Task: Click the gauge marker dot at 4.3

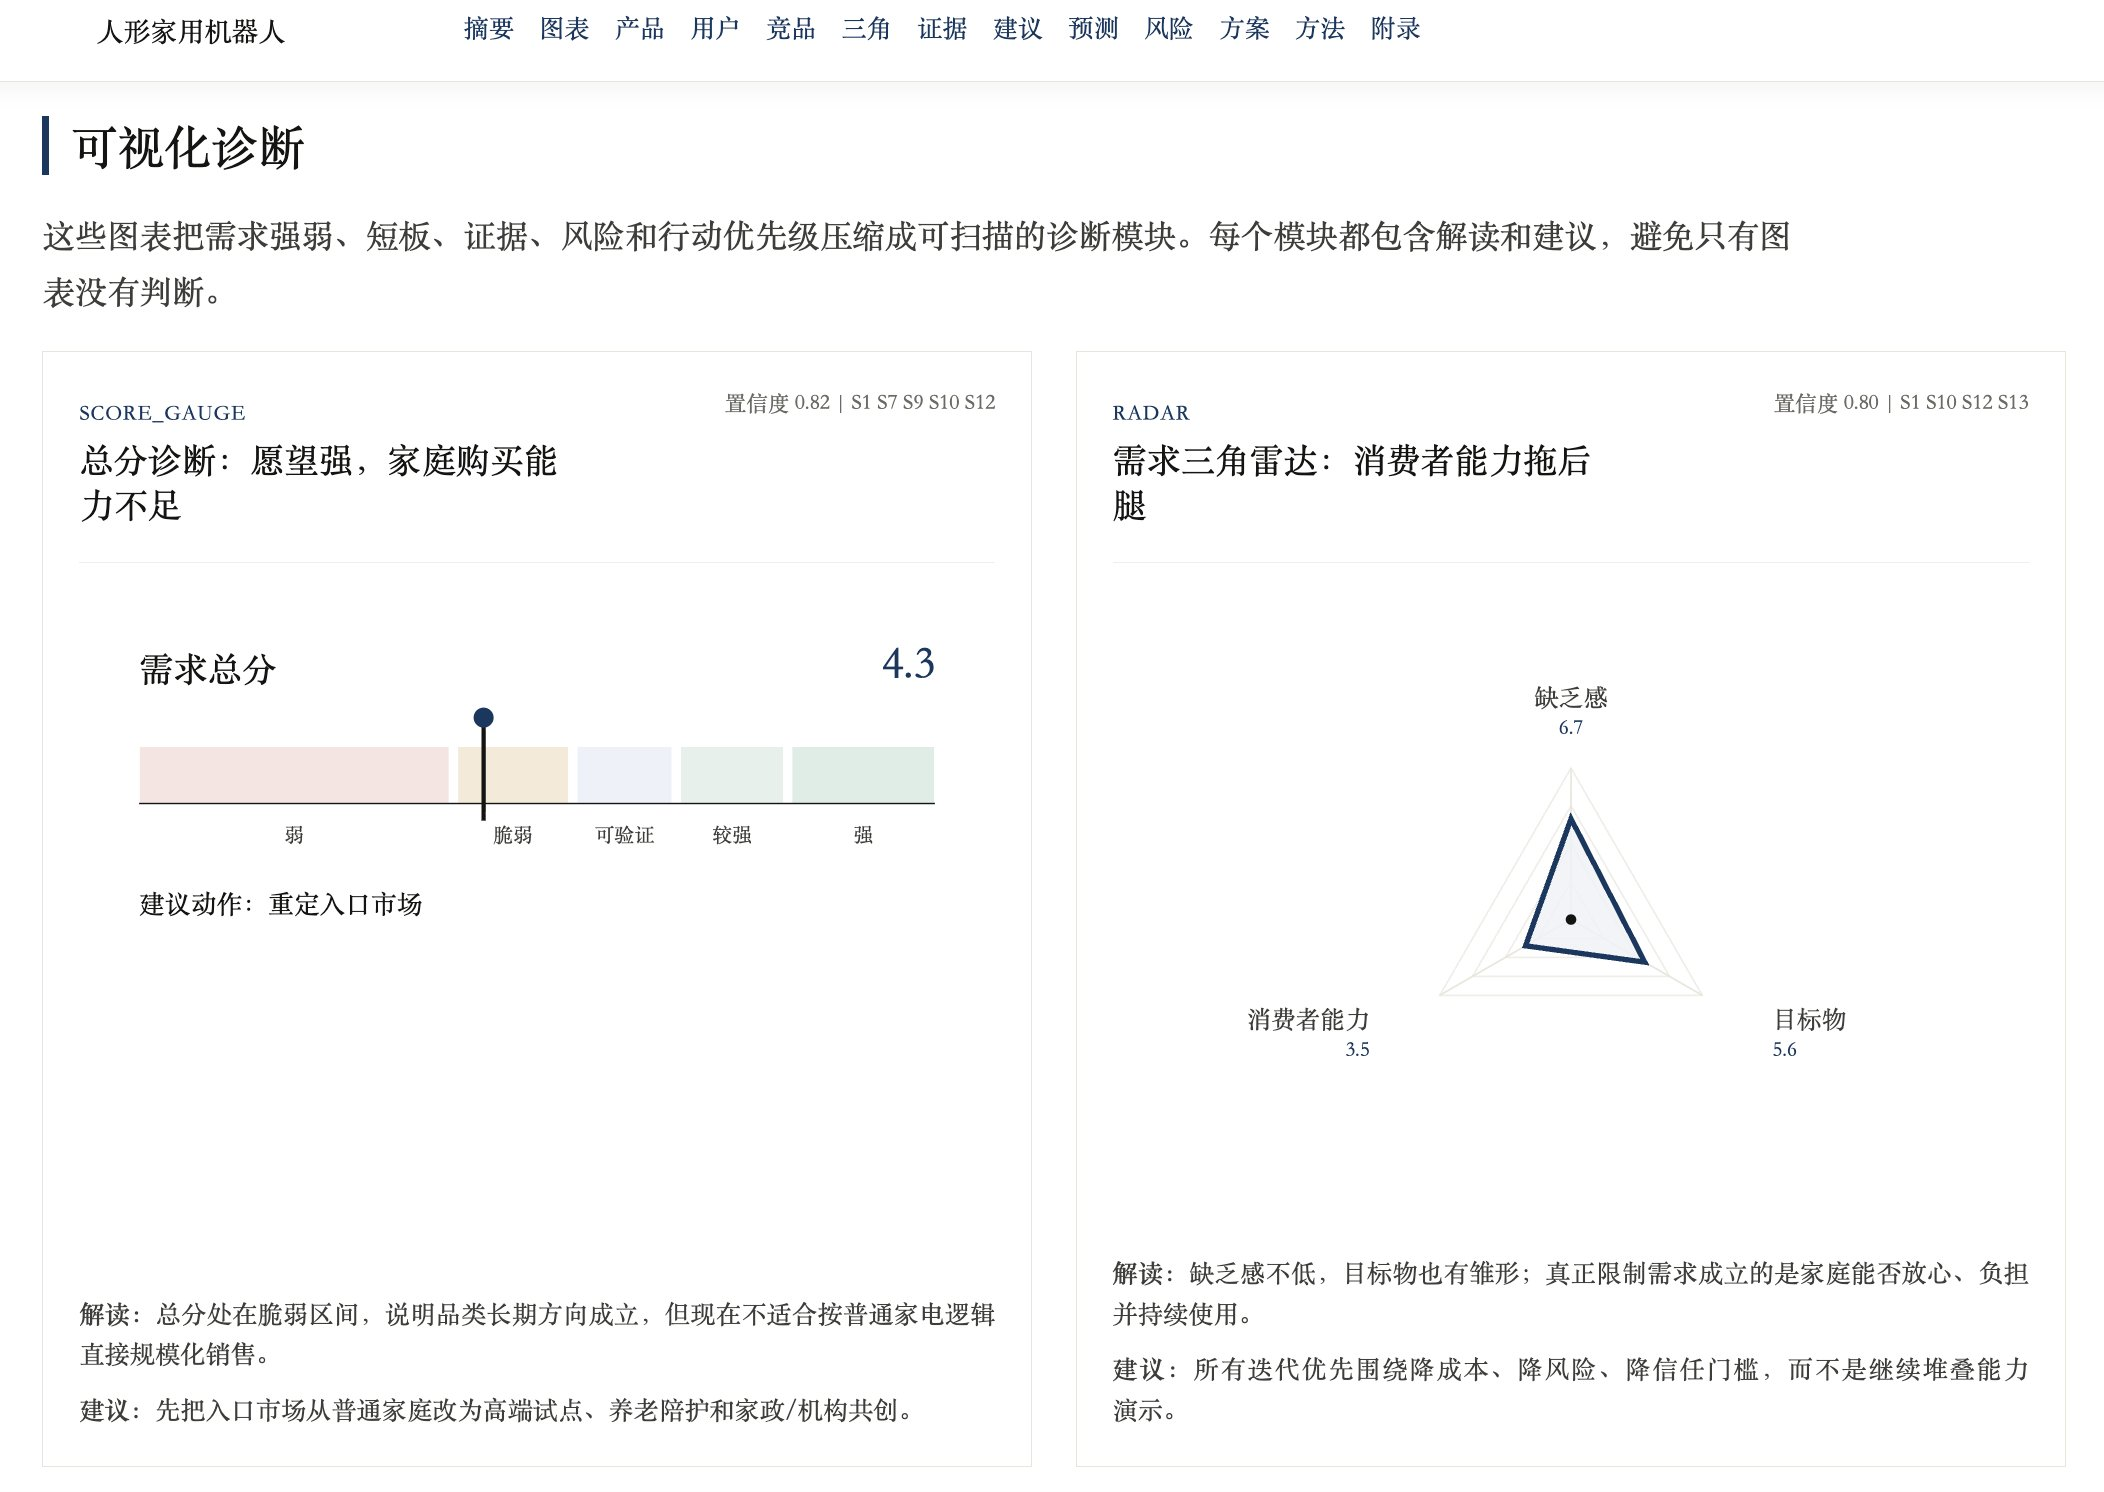Action: click(483, 717)
